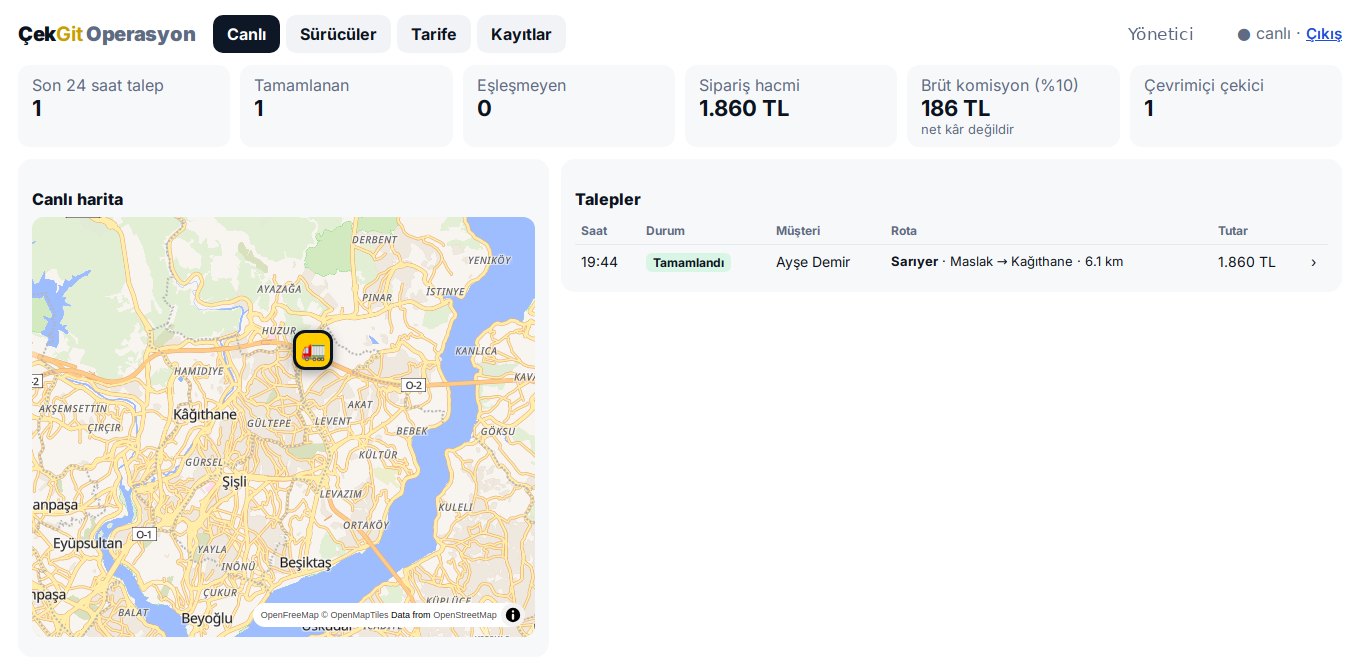Open the Sürücüler tab
The image size is (1360, 670).
338,34
